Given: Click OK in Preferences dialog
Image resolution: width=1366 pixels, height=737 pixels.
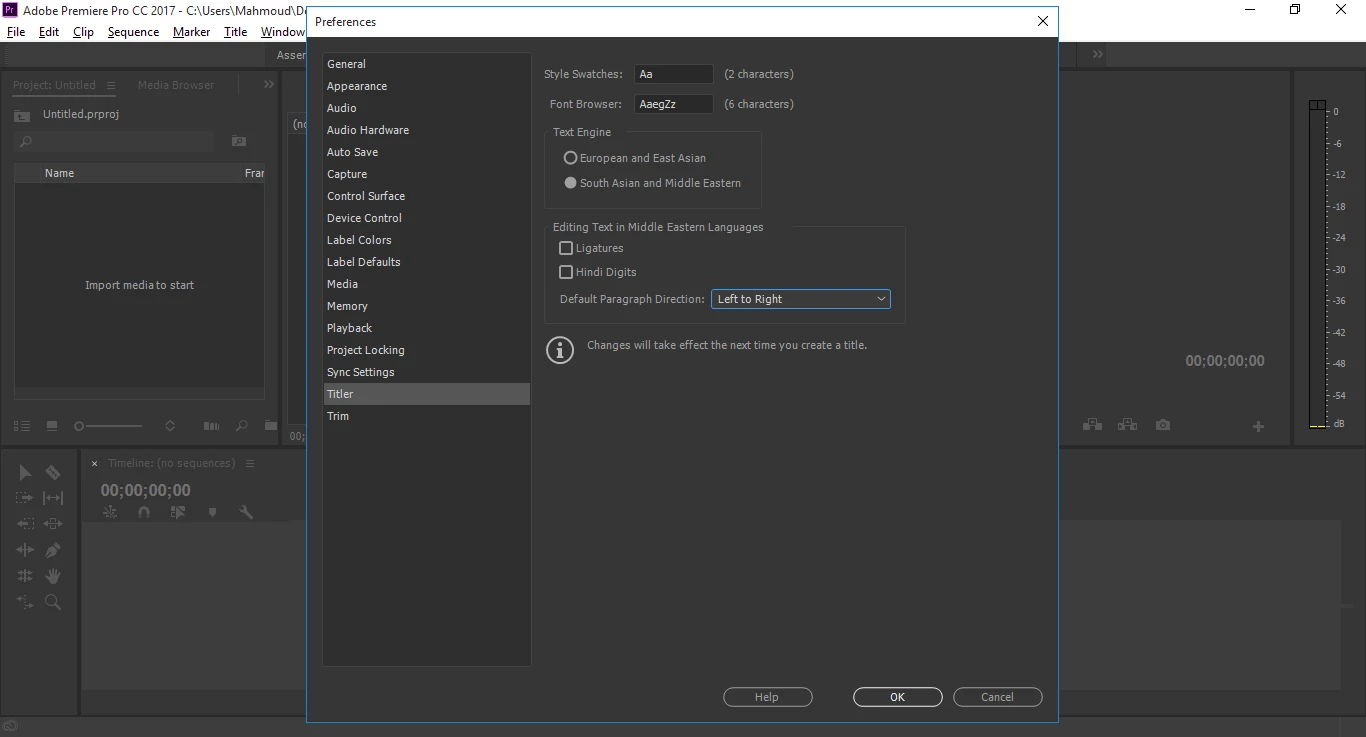Looking at the screenshot, I should click(897, 697).
